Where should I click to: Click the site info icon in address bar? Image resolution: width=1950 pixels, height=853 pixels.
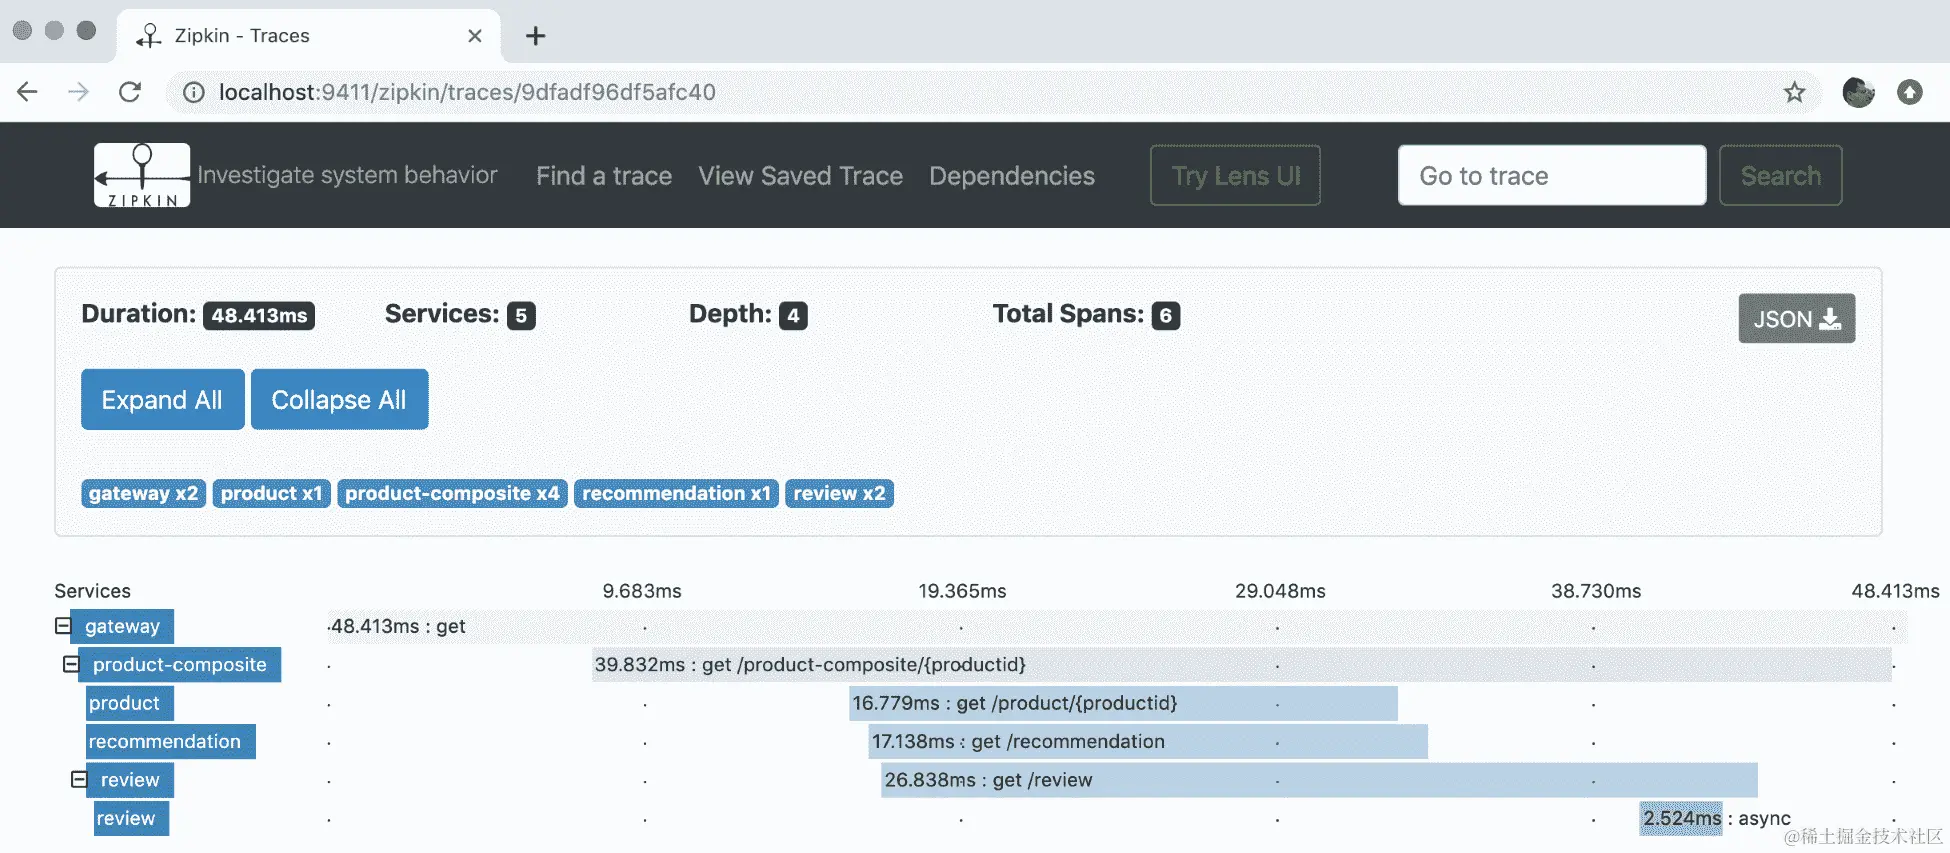click(x=194, y=92)
